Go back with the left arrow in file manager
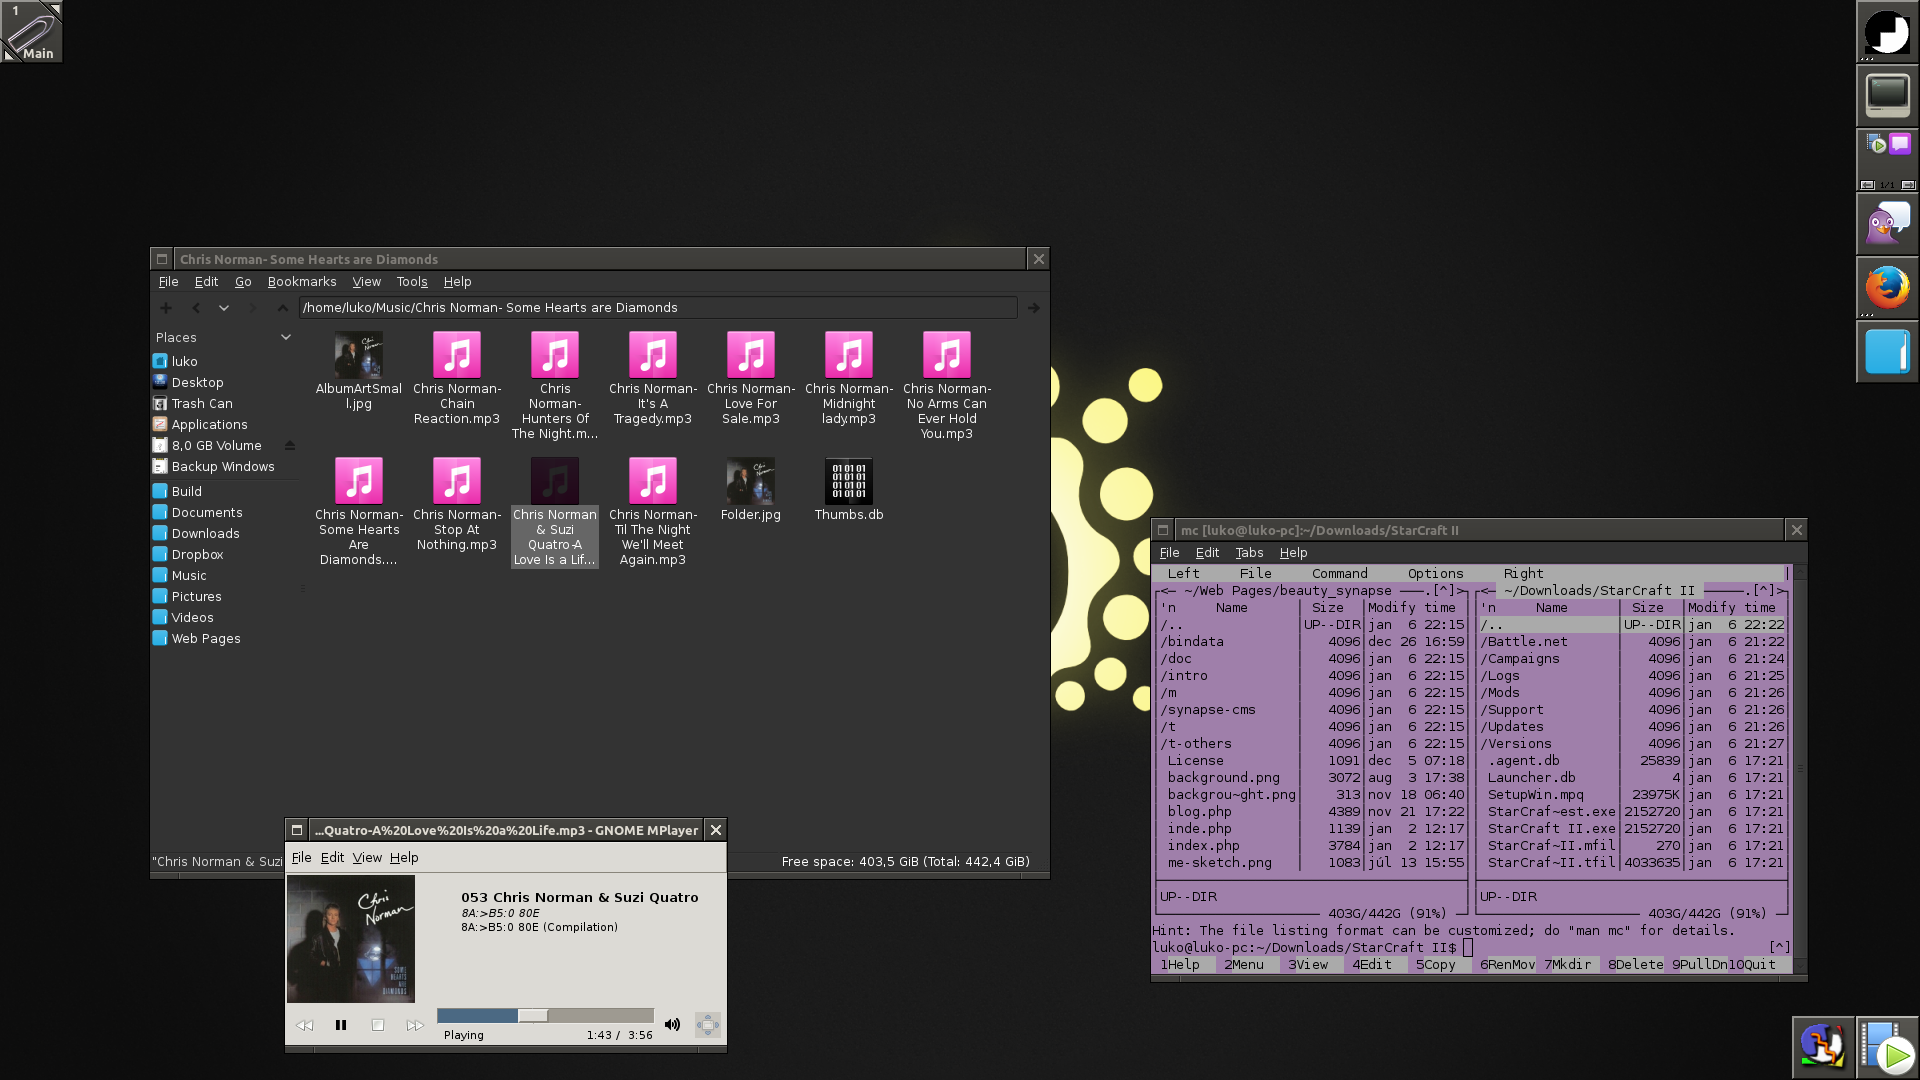The height and width of the screenshot is (1080, 1920). 196,308
